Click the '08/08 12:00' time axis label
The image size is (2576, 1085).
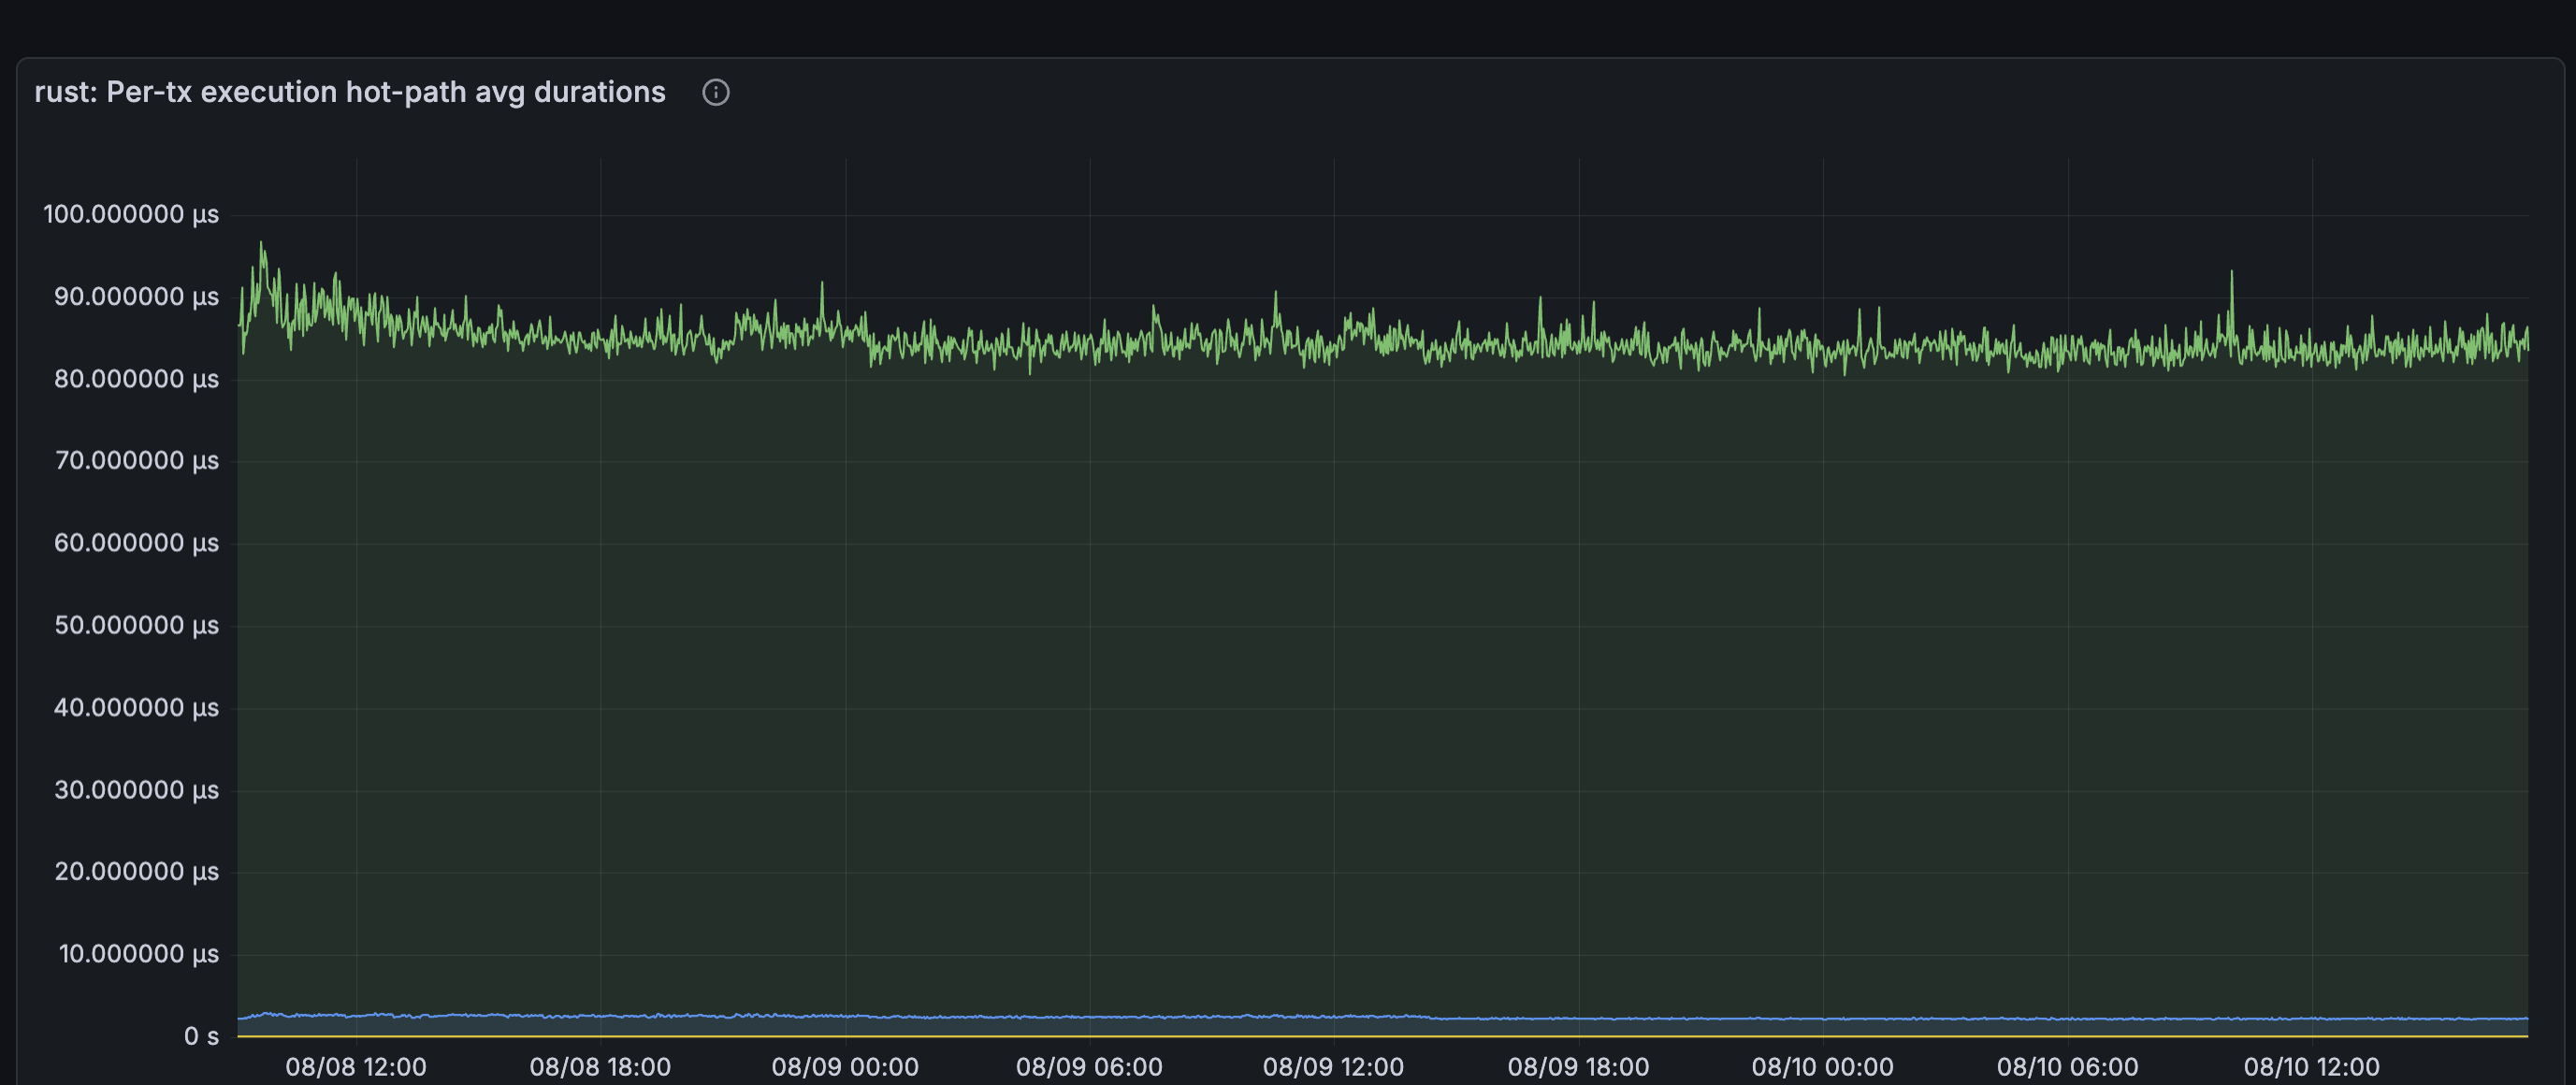pos(356,1067)
